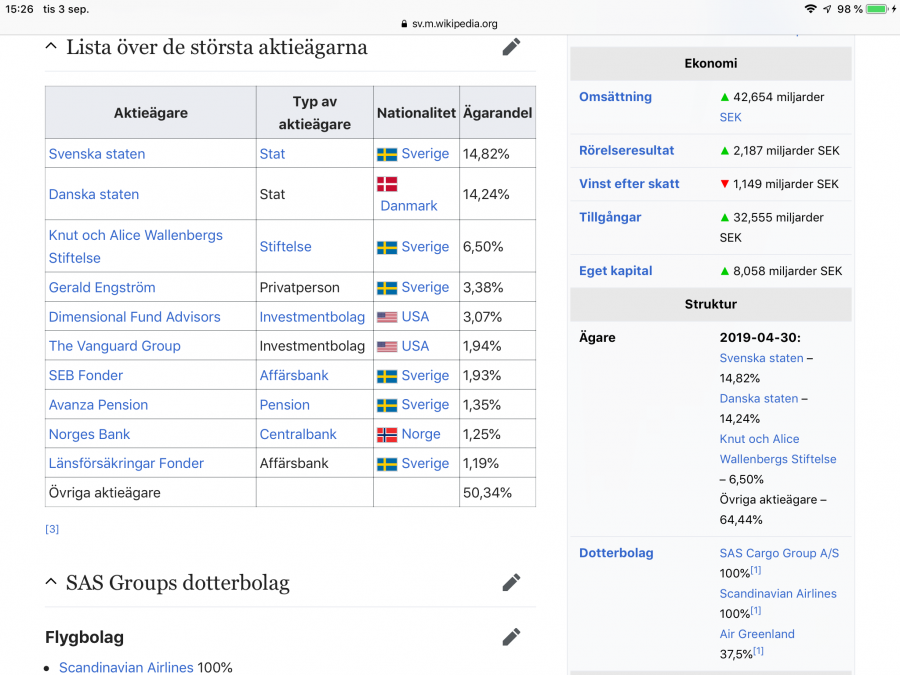Collapse the "Lista över de största aktieägarna" section
The width and height of the screenshot is (900, 675).
point(51,45)
